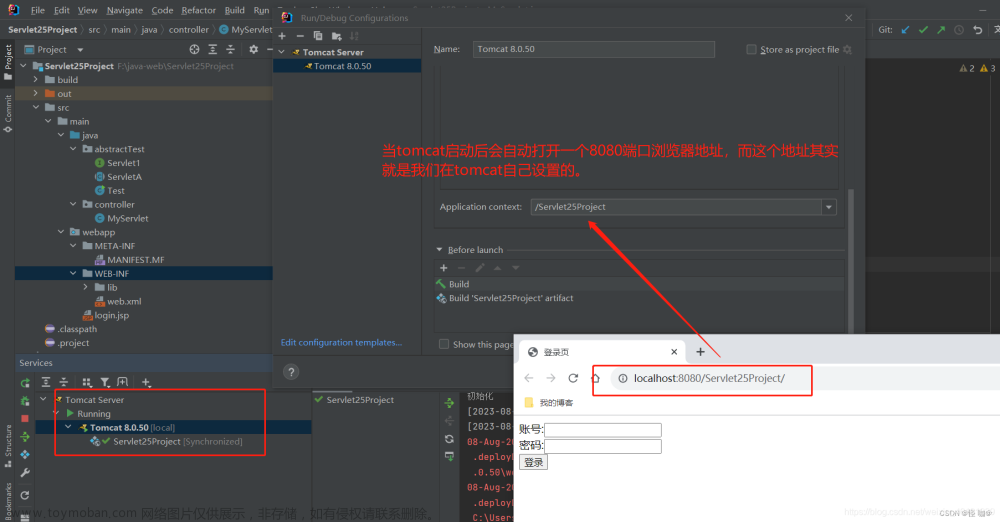Click the 登录 login button
1000x522 pixels.
coord(533,462)
